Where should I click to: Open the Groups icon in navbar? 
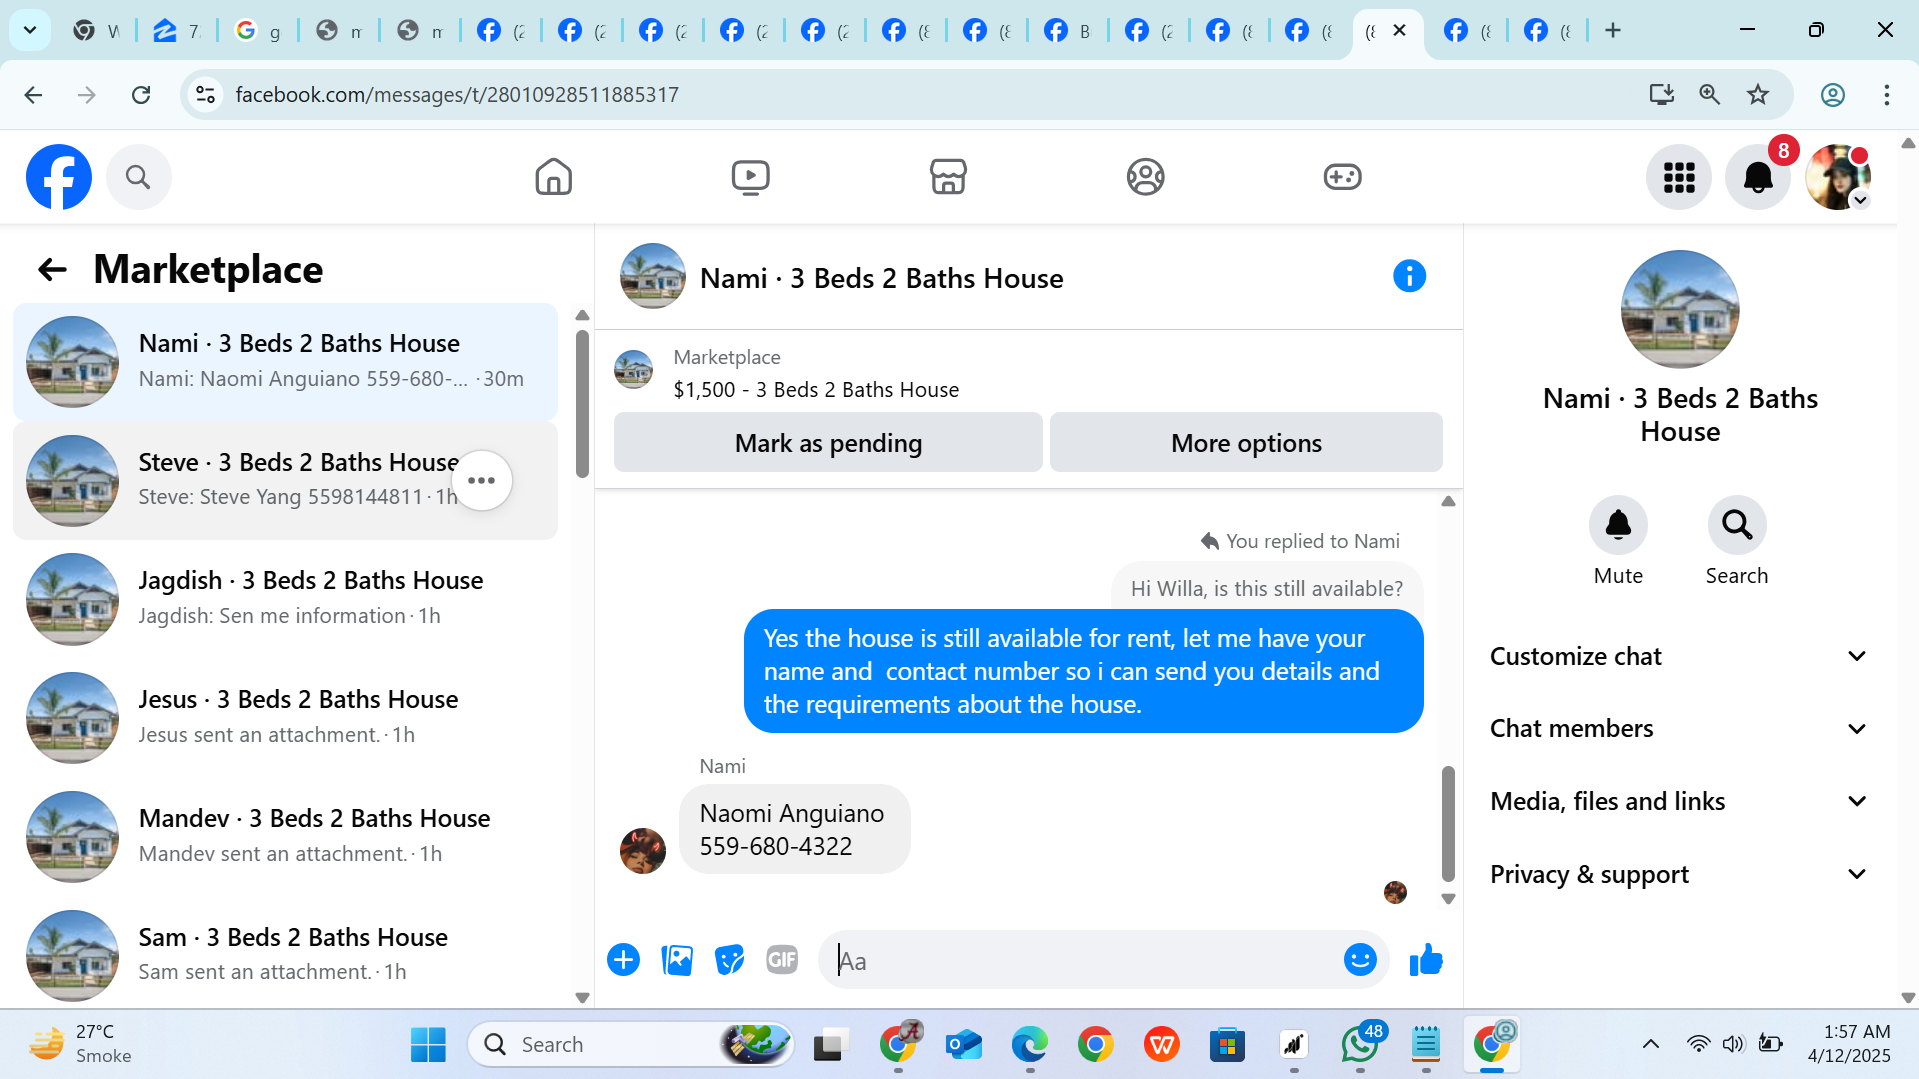(x=1145, y=177)
